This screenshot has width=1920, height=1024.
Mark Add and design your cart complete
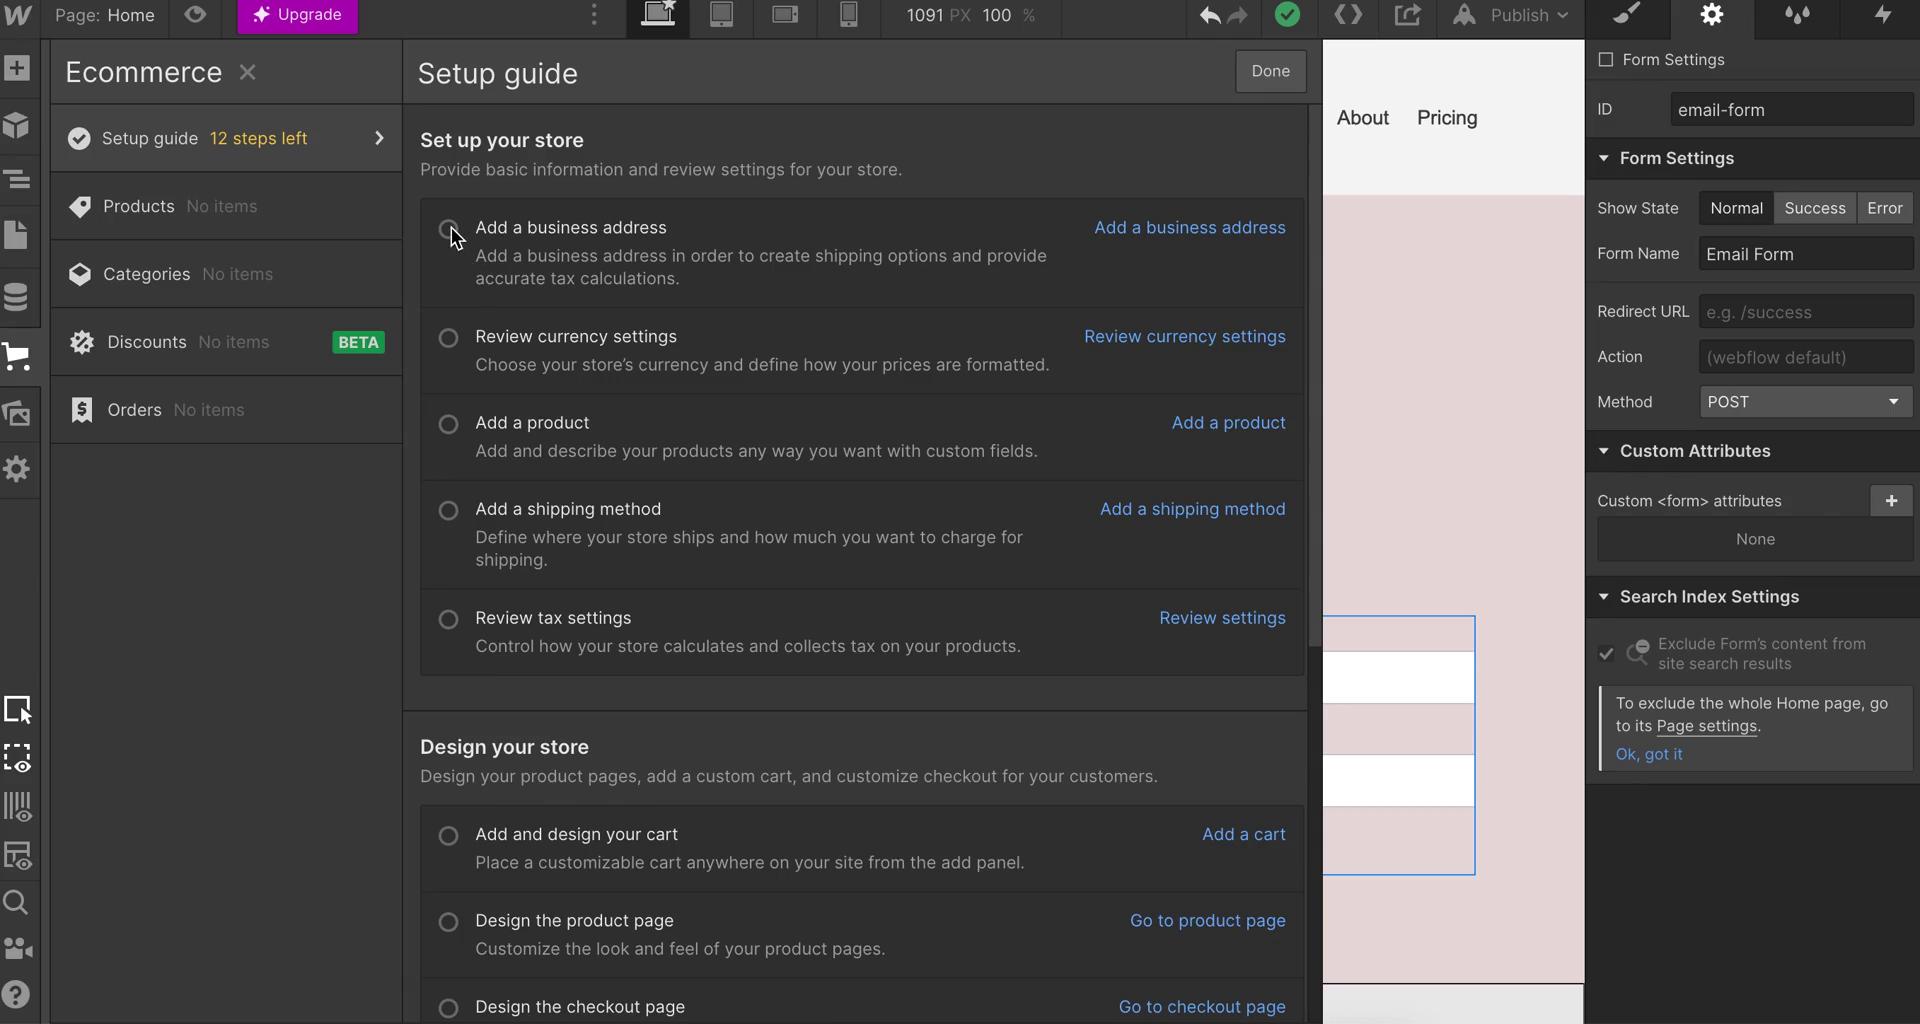coord(449,835)
